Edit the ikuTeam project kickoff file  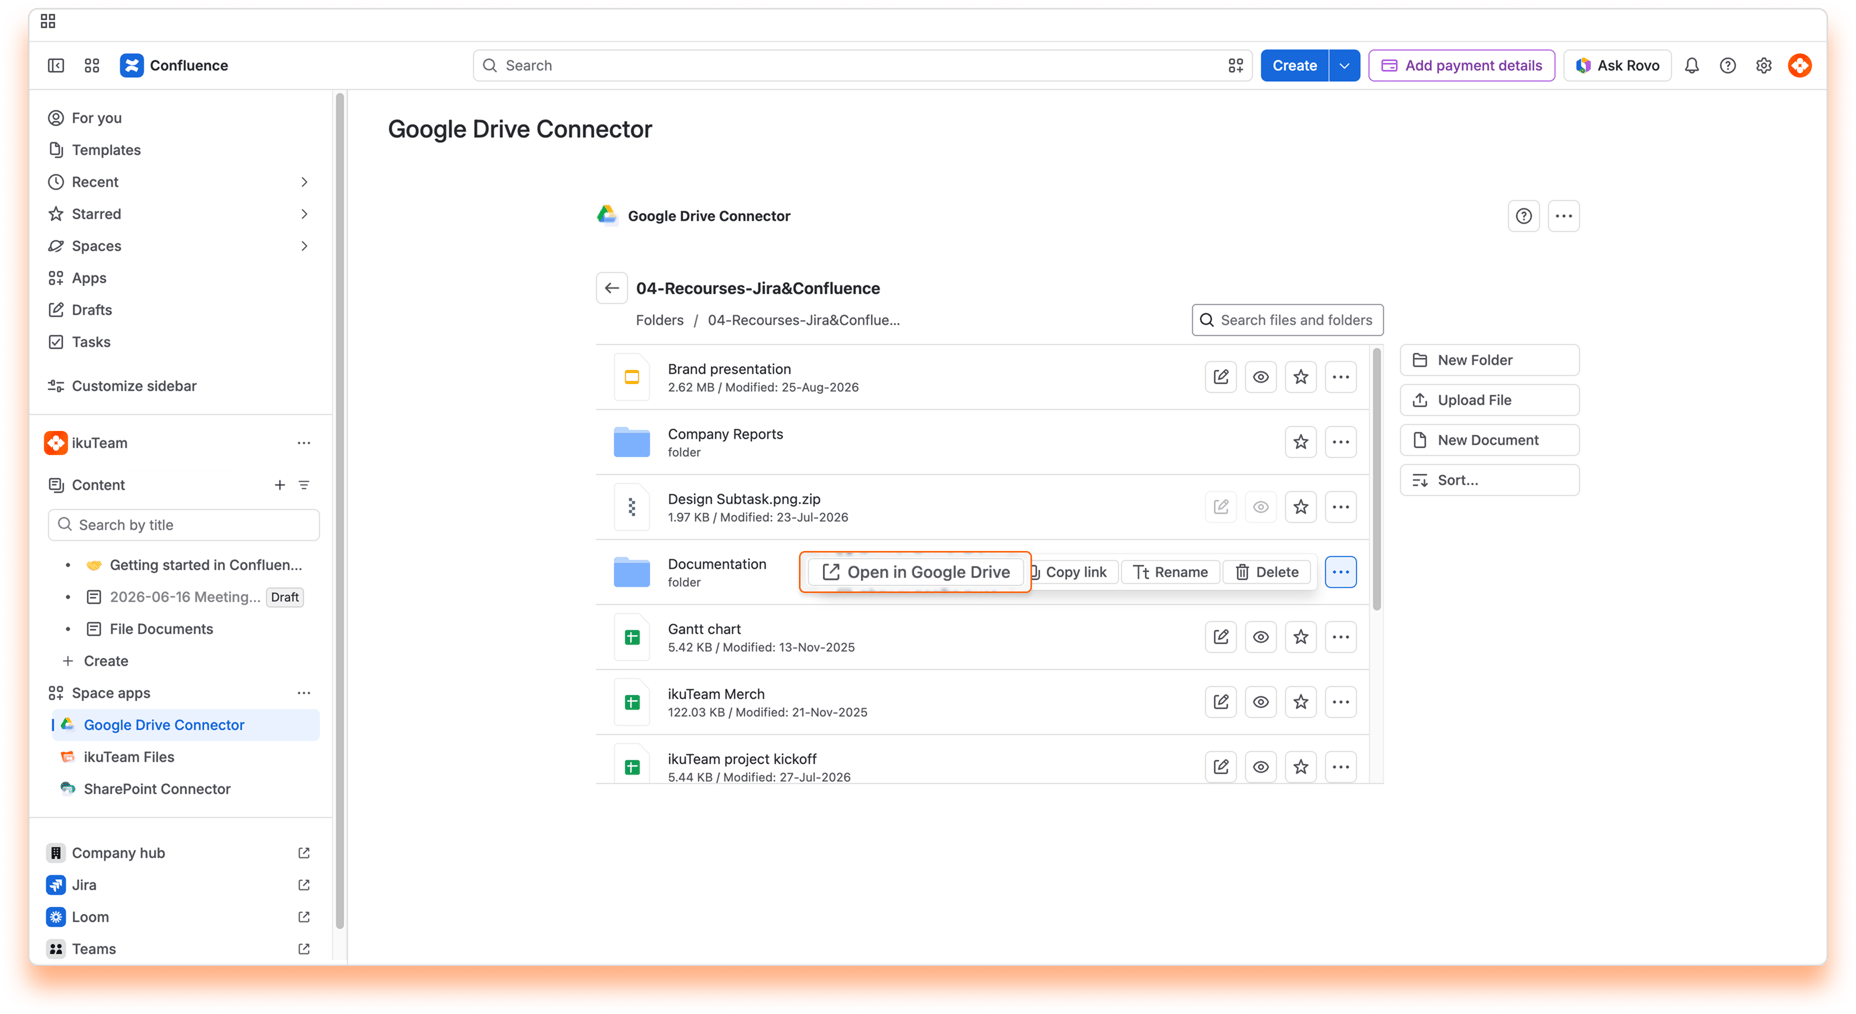(x=1221, y=767)
